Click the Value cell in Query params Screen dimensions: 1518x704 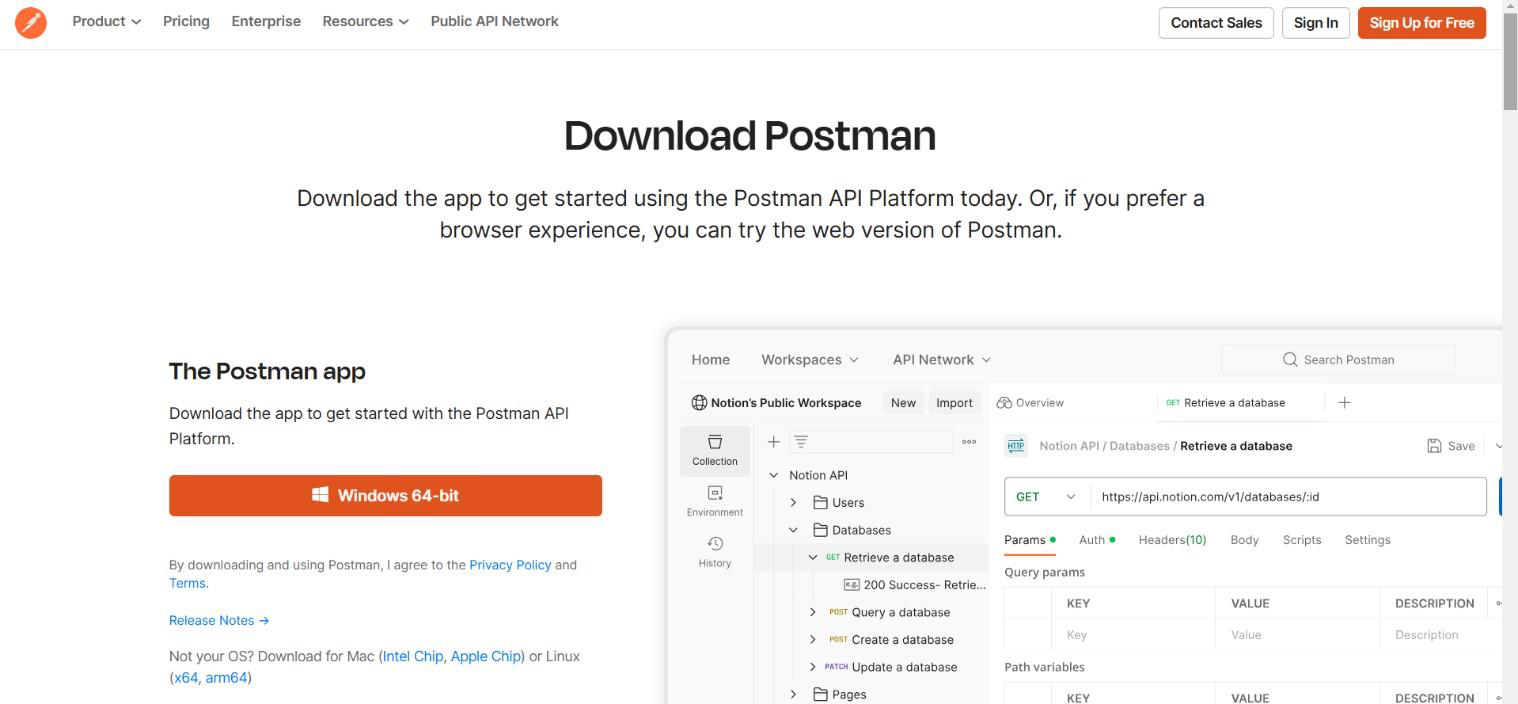1298,635
